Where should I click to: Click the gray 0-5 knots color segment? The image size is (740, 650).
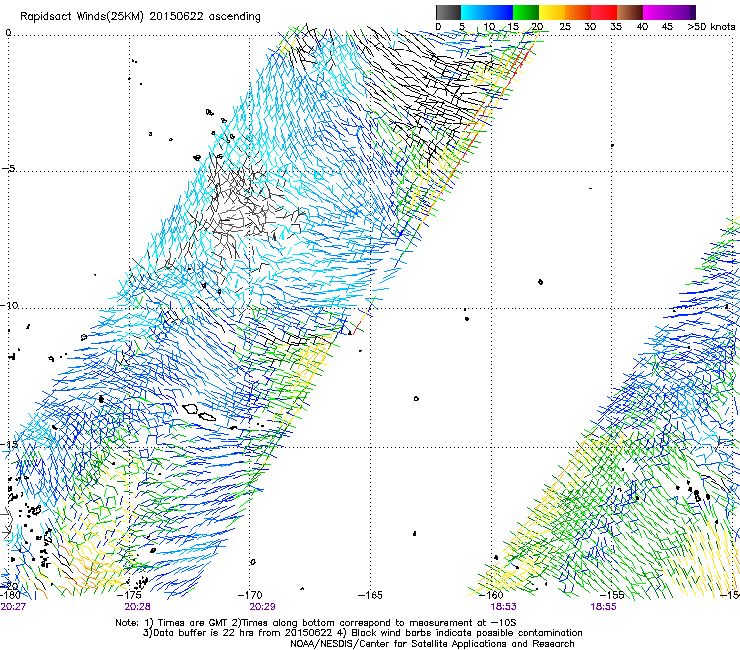coord(448,12)
